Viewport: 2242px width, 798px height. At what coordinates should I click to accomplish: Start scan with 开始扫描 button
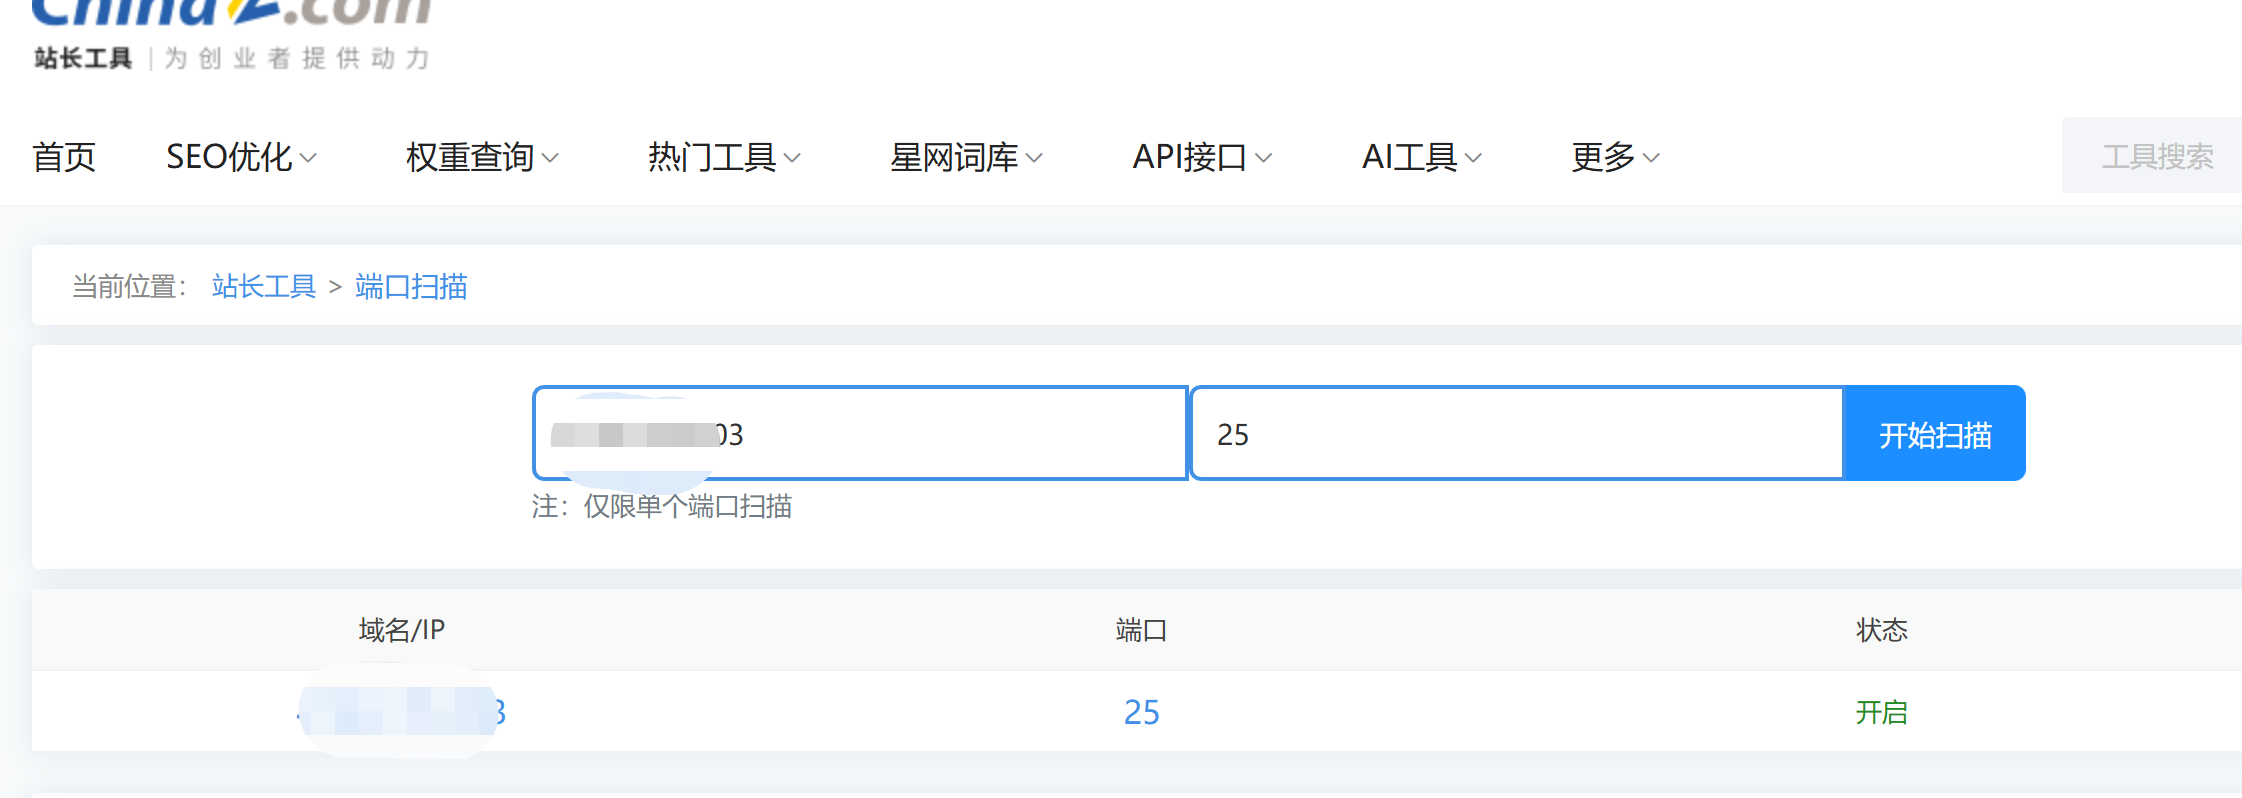(x=1934, y=433)
